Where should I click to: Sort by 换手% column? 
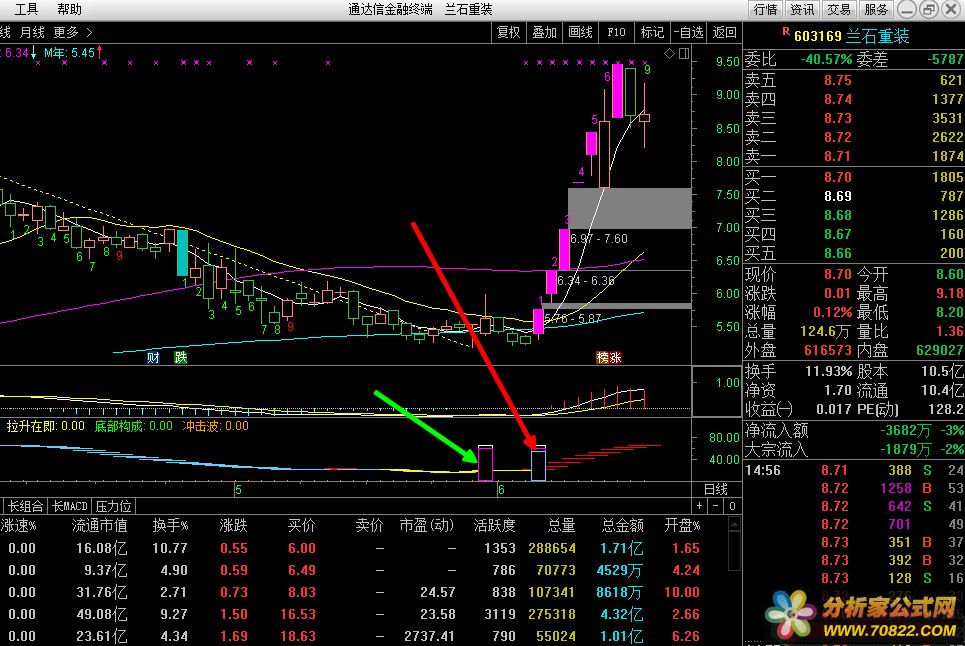click(x=170, y=525)
